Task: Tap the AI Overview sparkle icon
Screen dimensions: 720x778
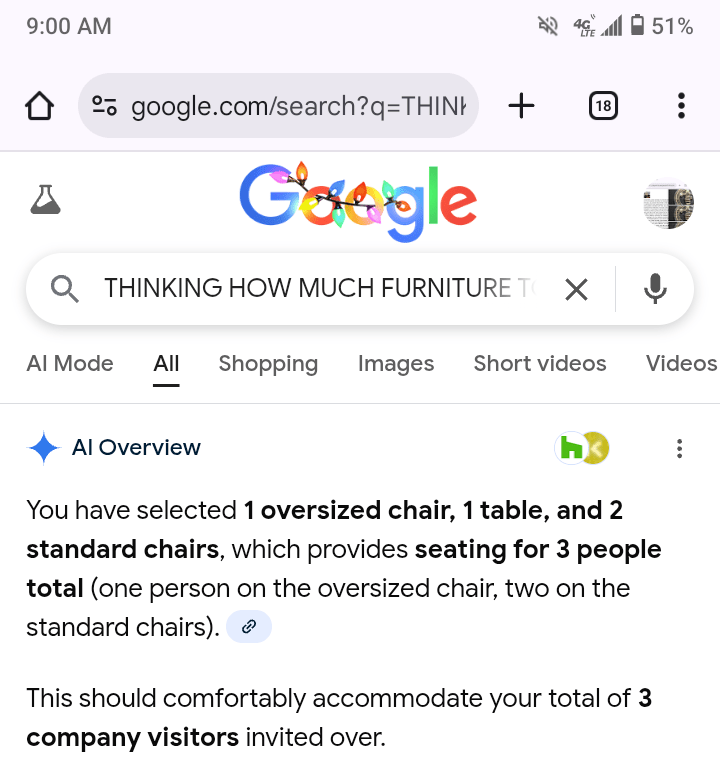Action: tap(44, 448)
